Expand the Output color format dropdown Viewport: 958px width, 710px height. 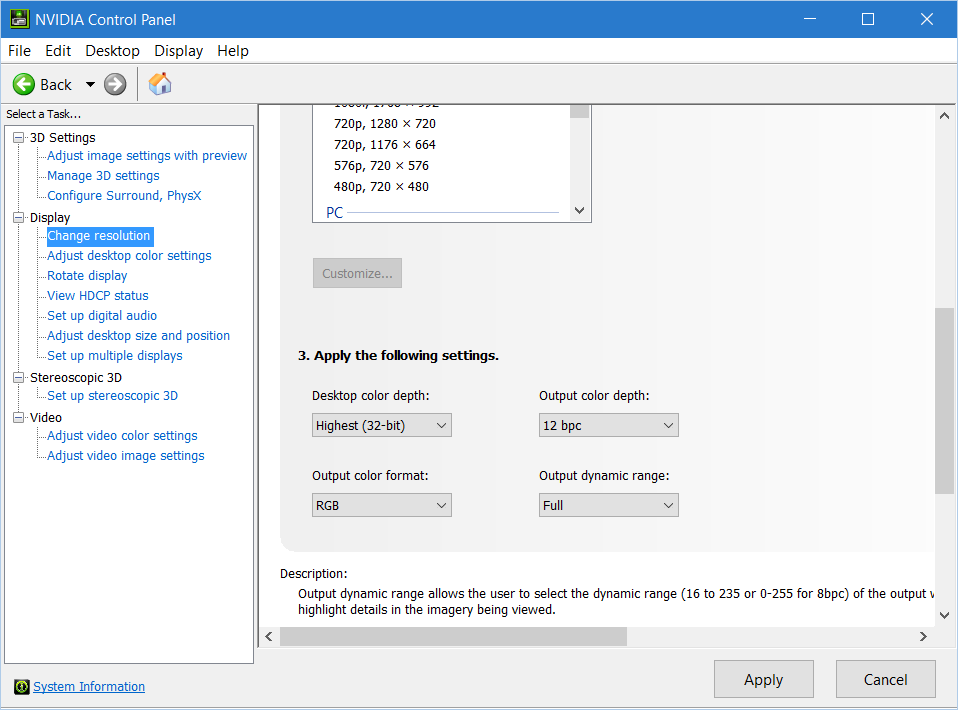coord(382,506)
